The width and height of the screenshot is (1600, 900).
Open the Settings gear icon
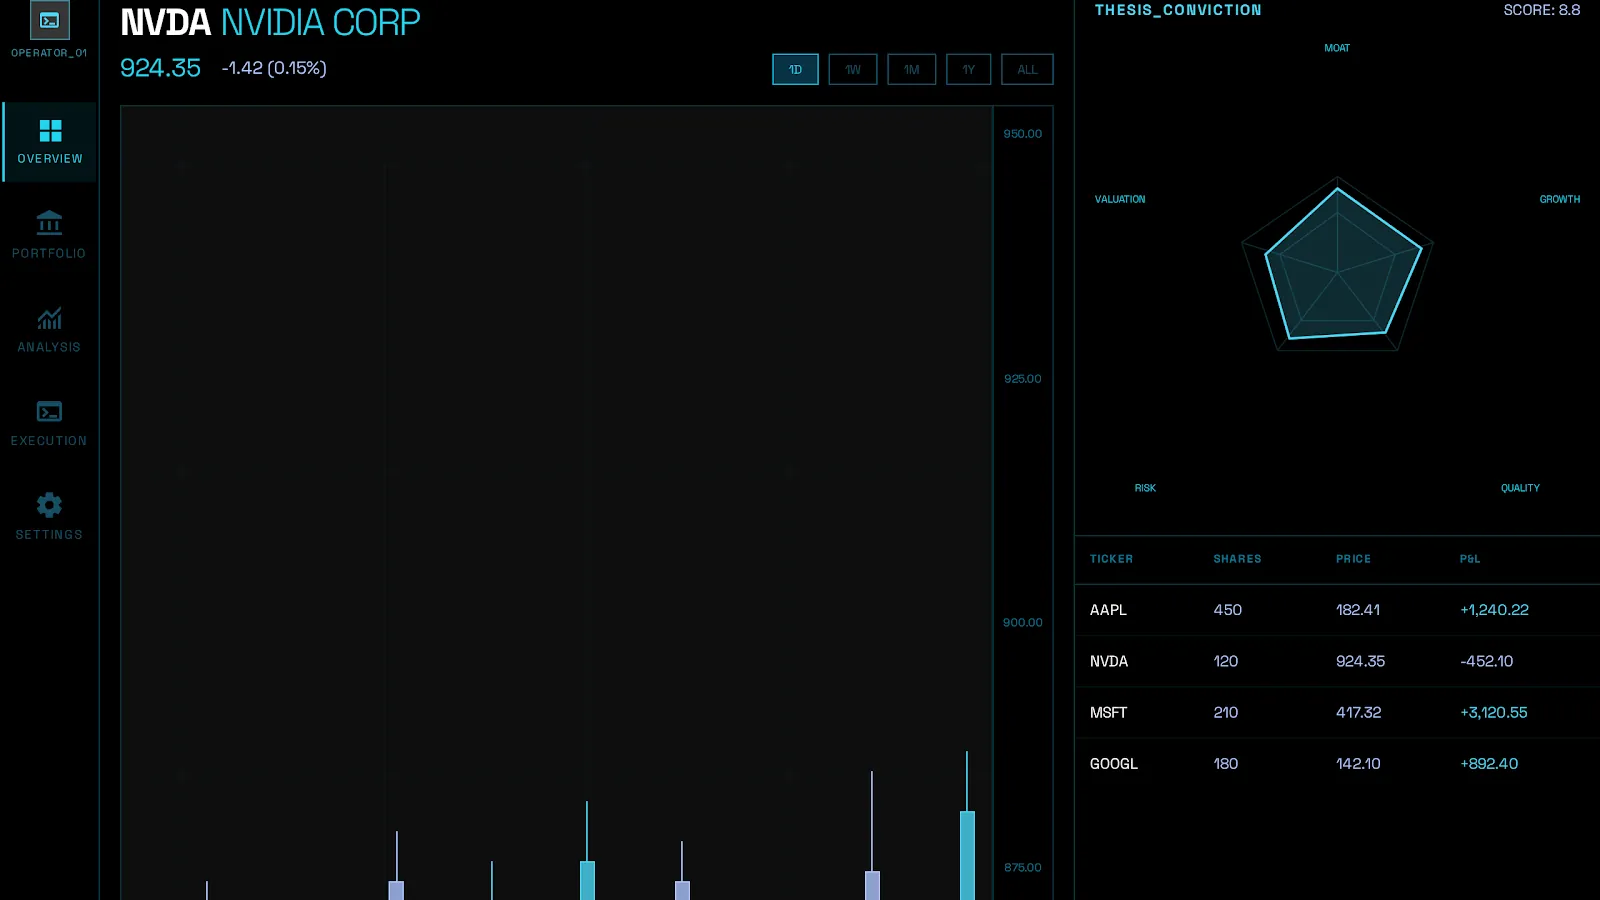49,505
